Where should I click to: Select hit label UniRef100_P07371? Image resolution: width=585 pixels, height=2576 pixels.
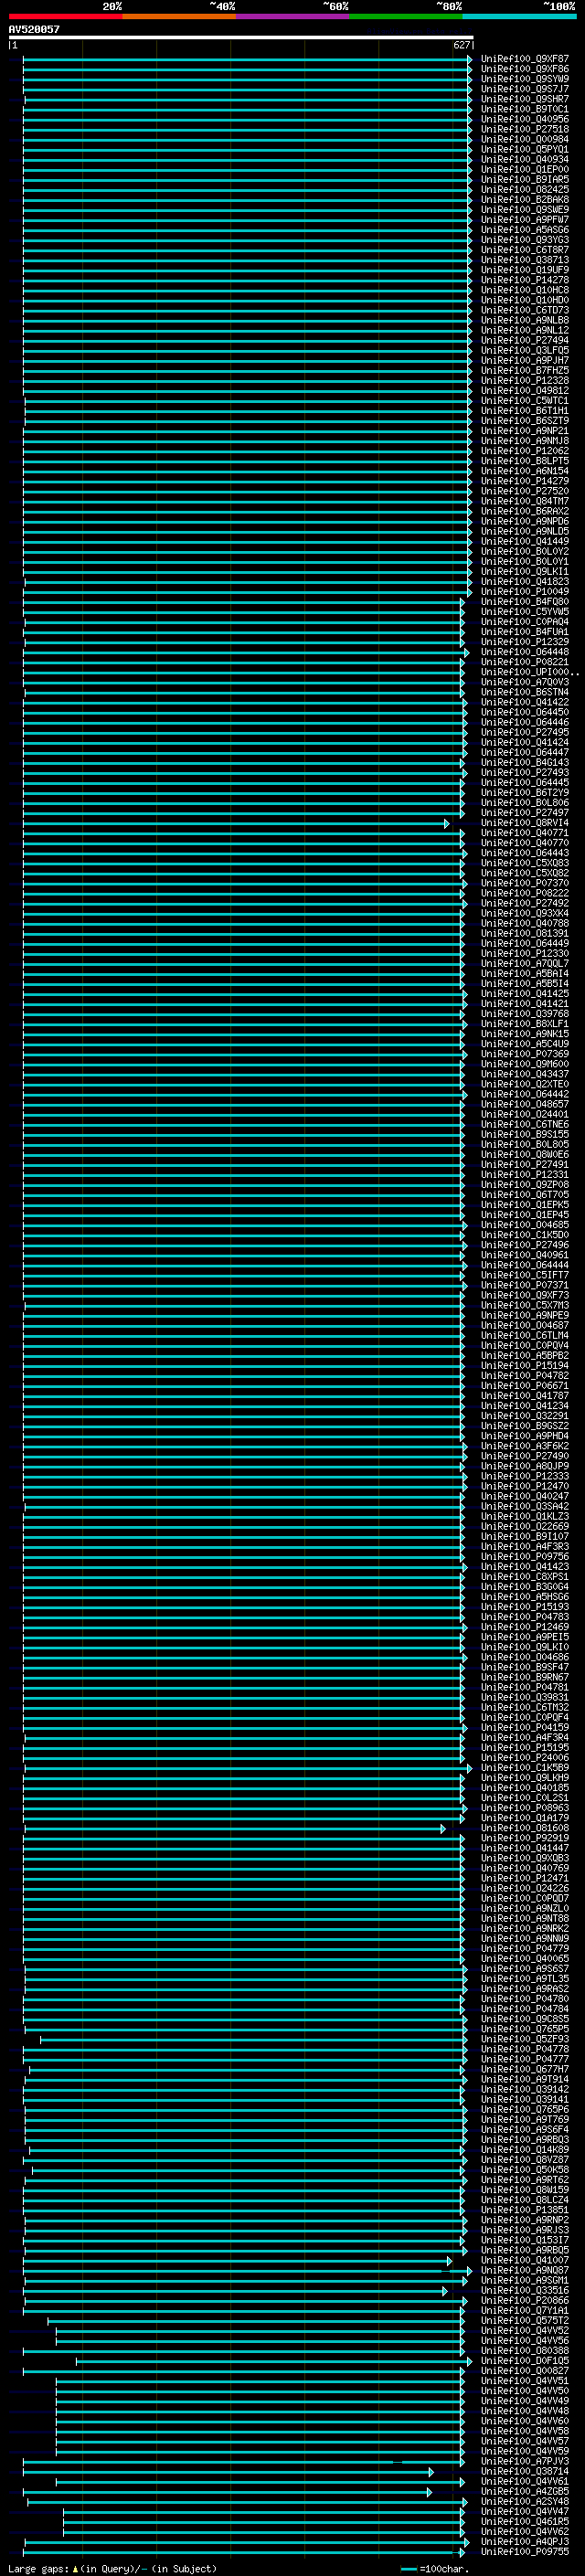click(525, 1285)
